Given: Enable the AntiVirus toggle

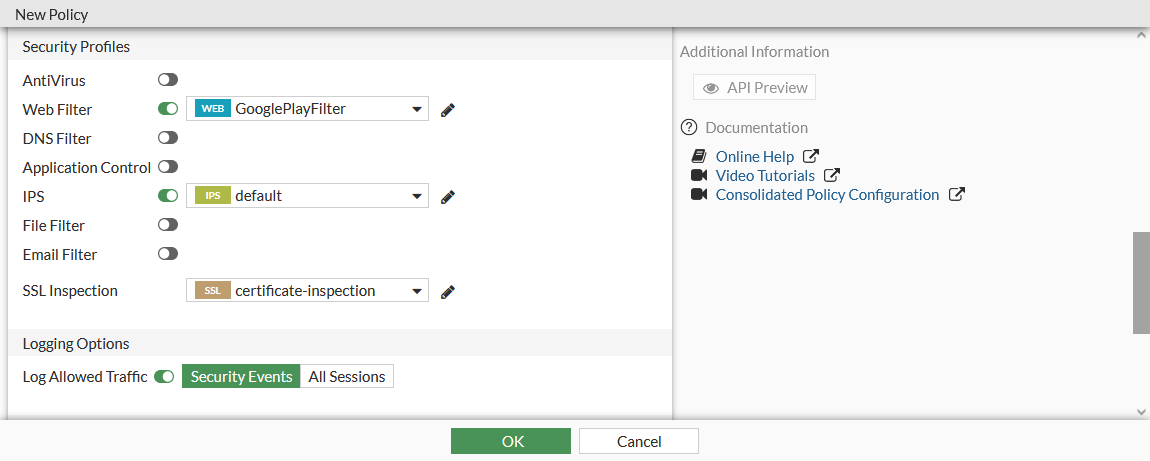Looking at the screenshot, I should [168, 80].
